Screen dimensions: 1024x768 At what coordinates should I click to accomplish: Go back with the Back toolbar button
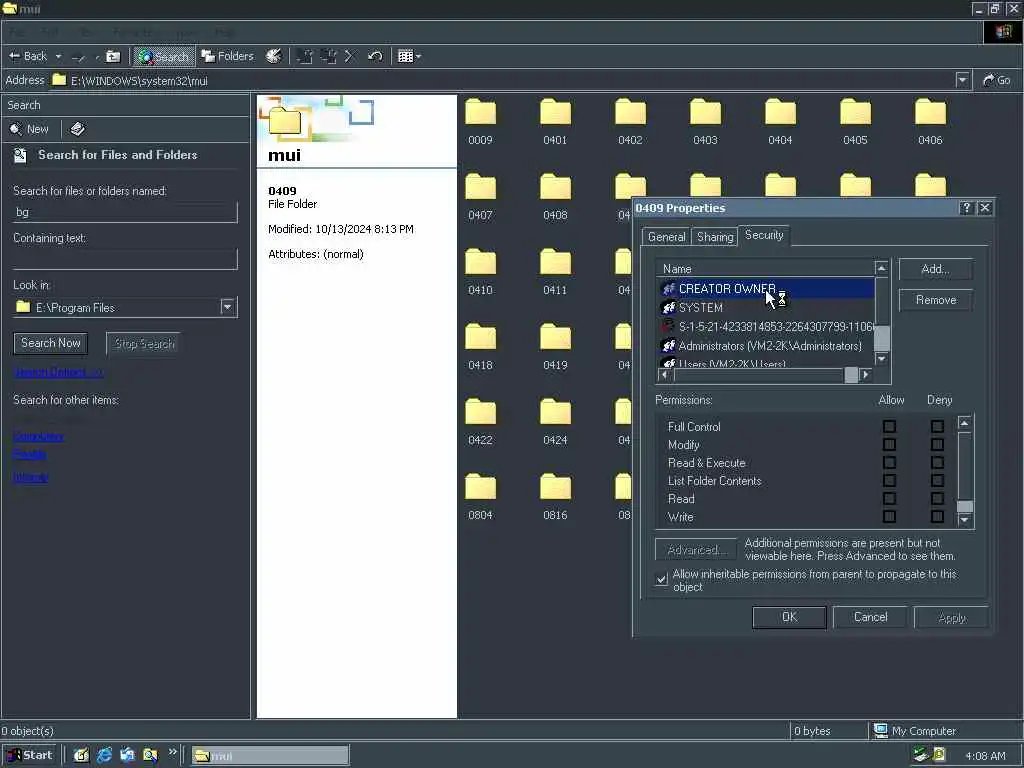coord(27,56)
